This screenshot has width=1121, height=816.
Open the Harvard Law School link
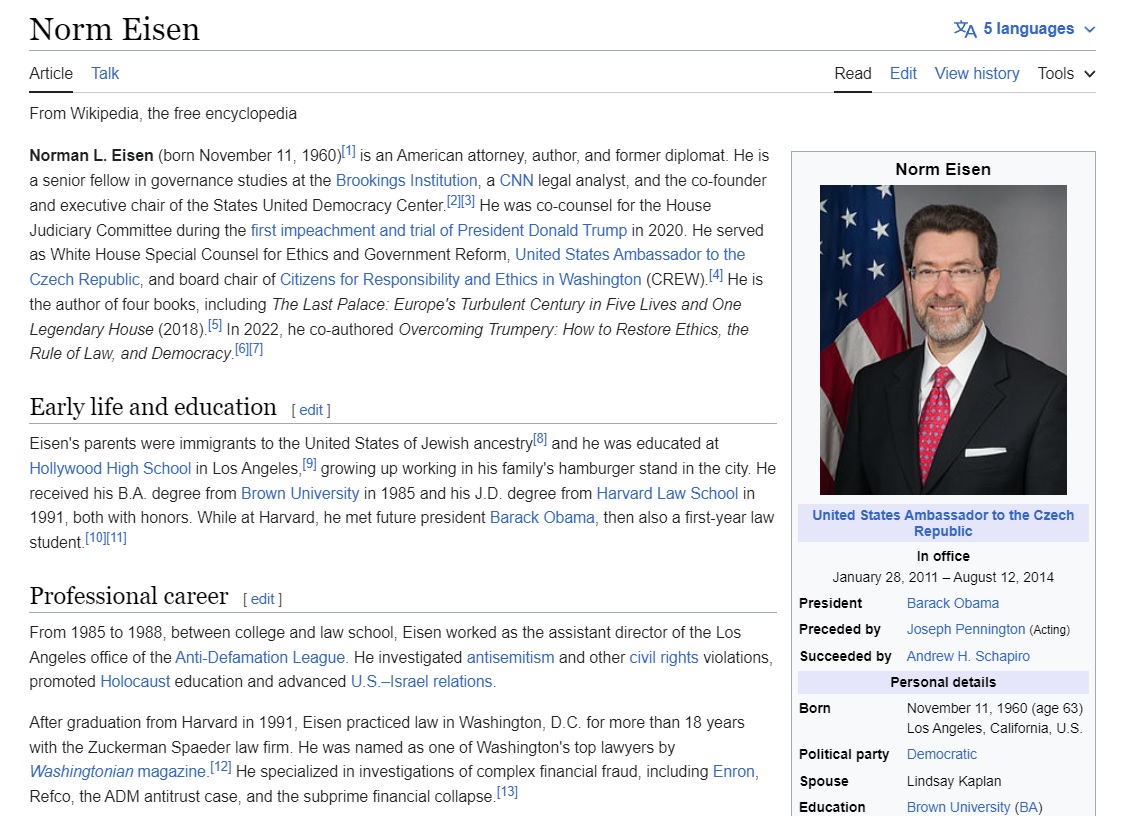(667, 493)
